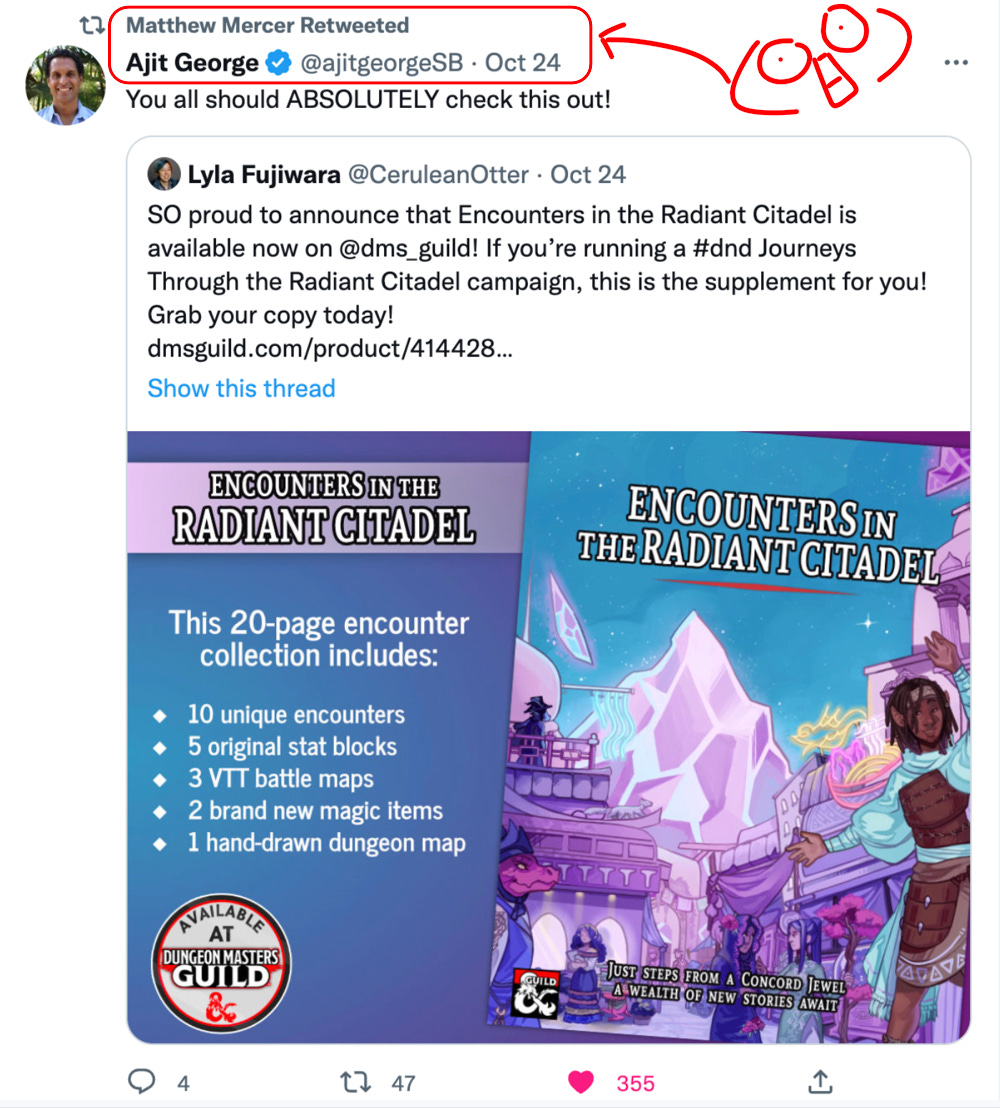Click the @dms_guild mention
The width and height of the screenshot is (1000, 1108).
click(408, 249)
